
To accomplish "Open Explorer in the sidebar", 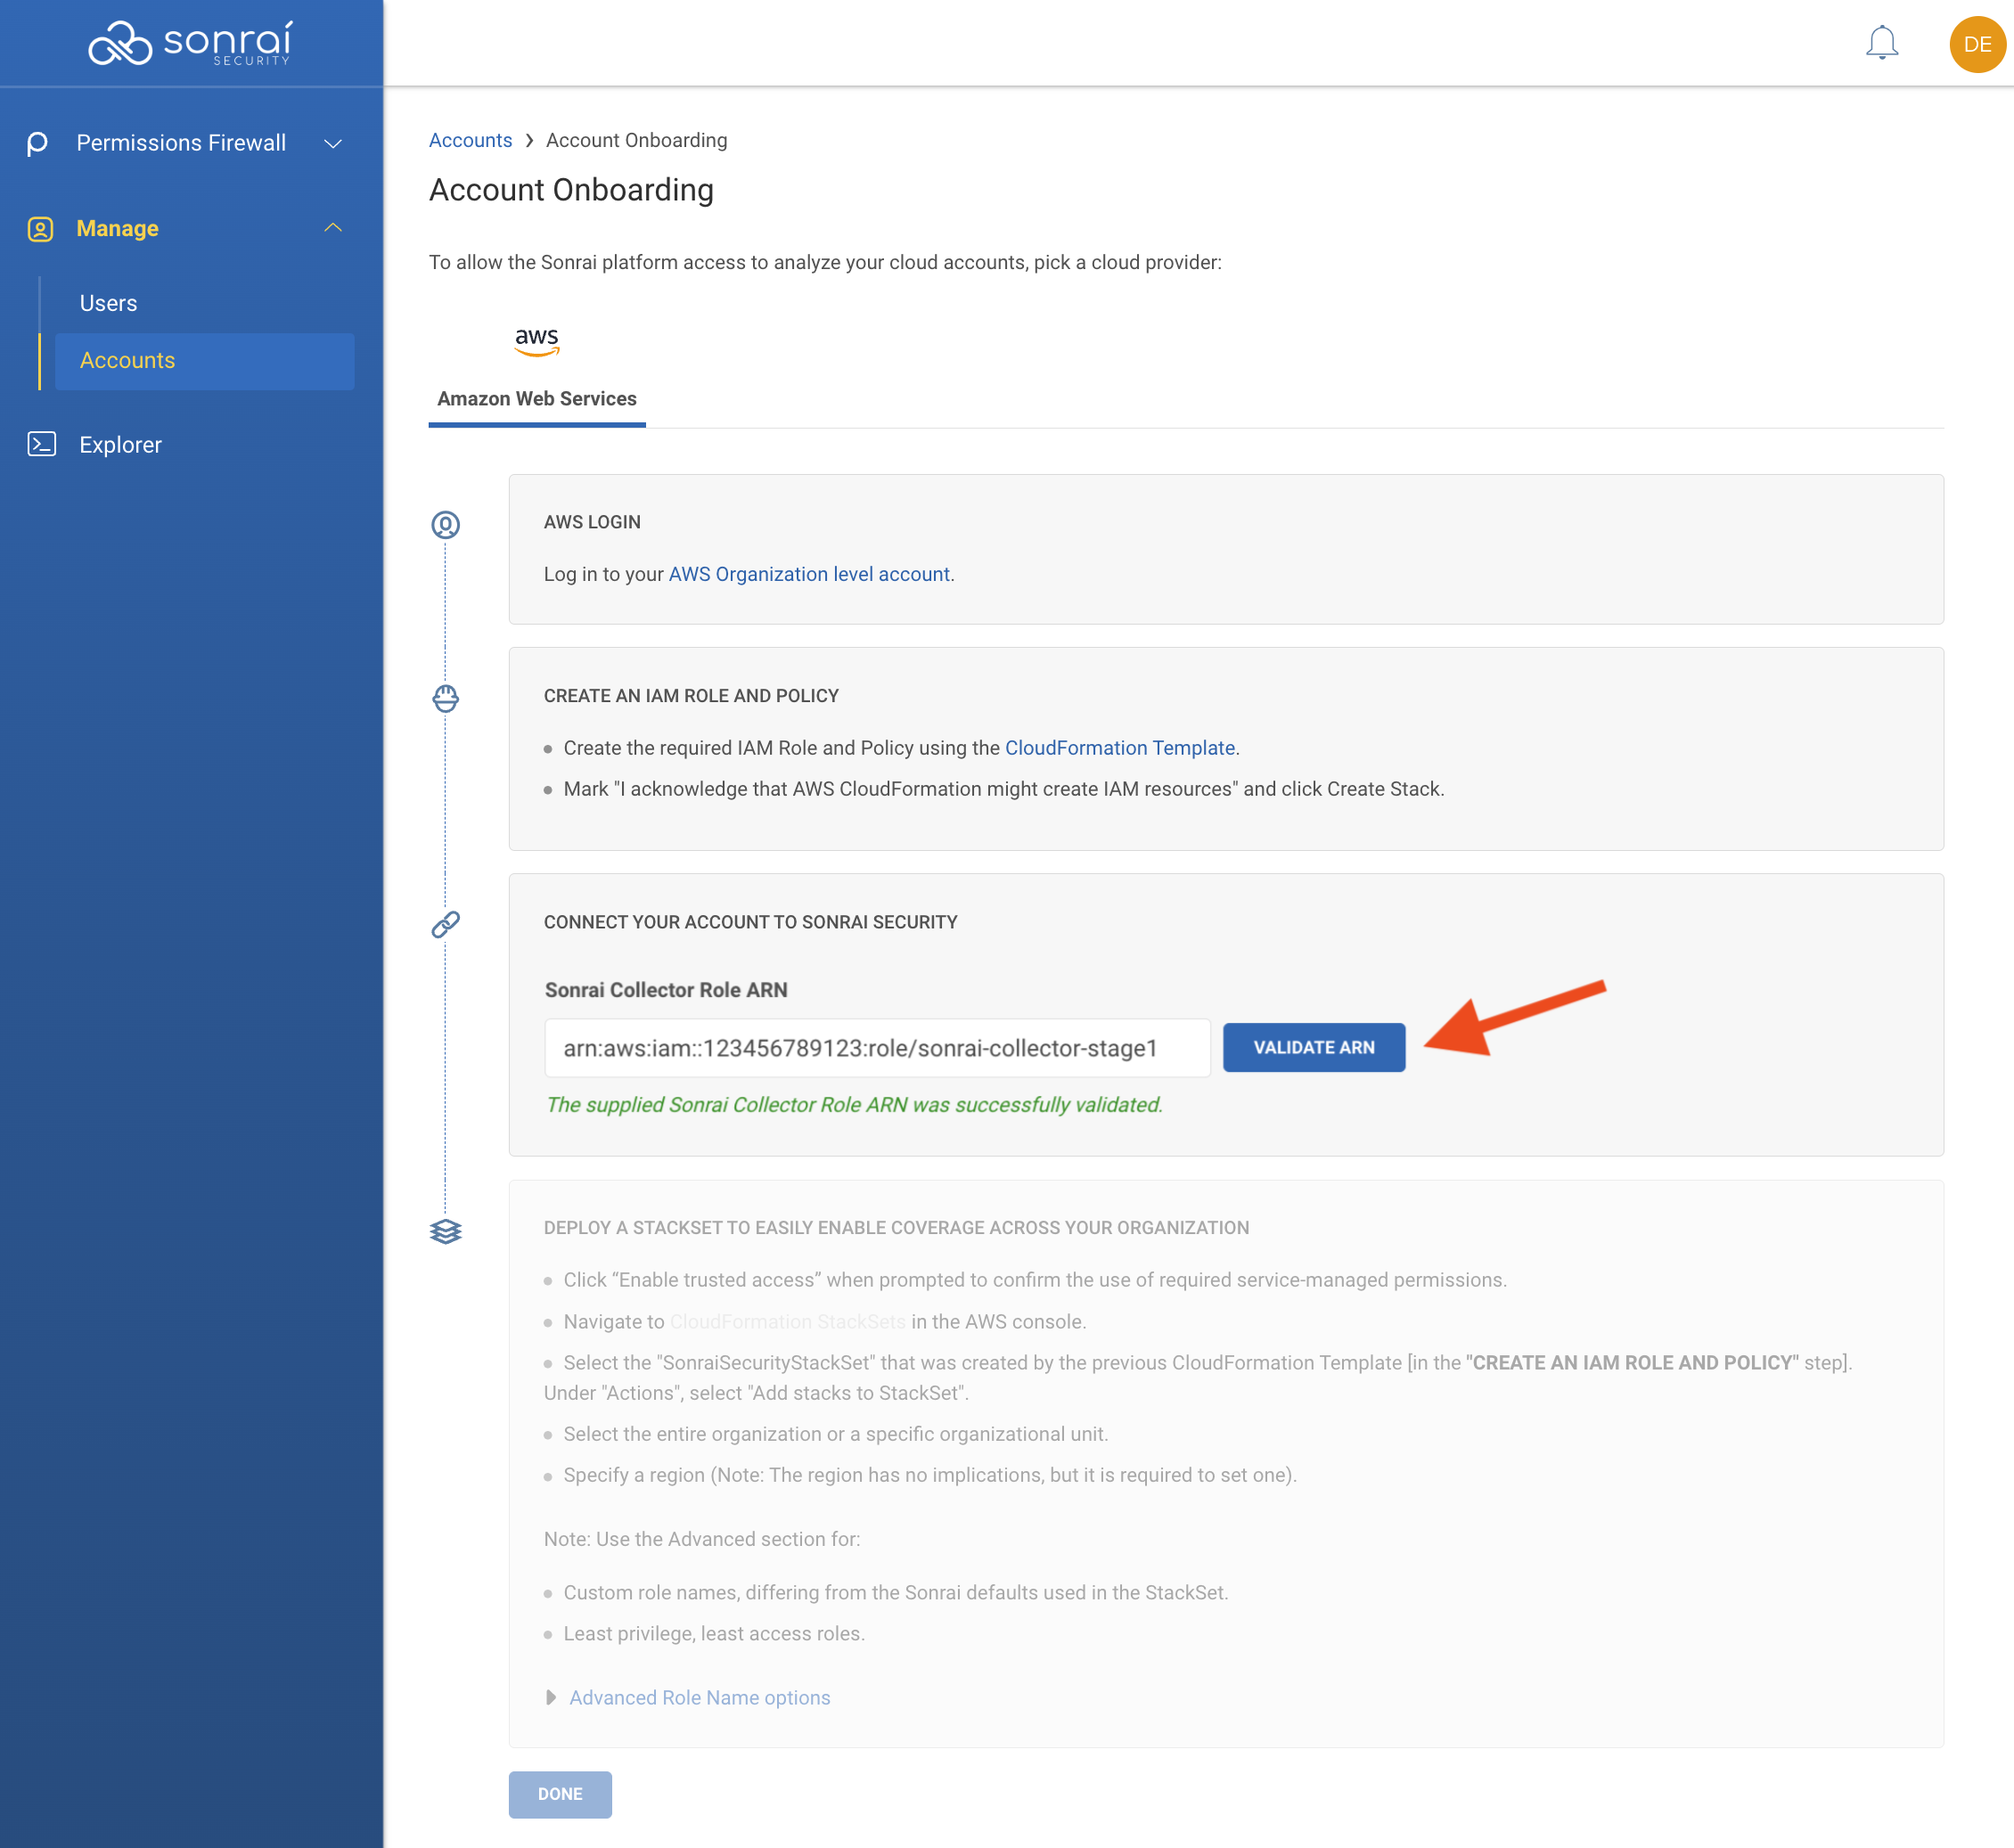I will point(120,445).
